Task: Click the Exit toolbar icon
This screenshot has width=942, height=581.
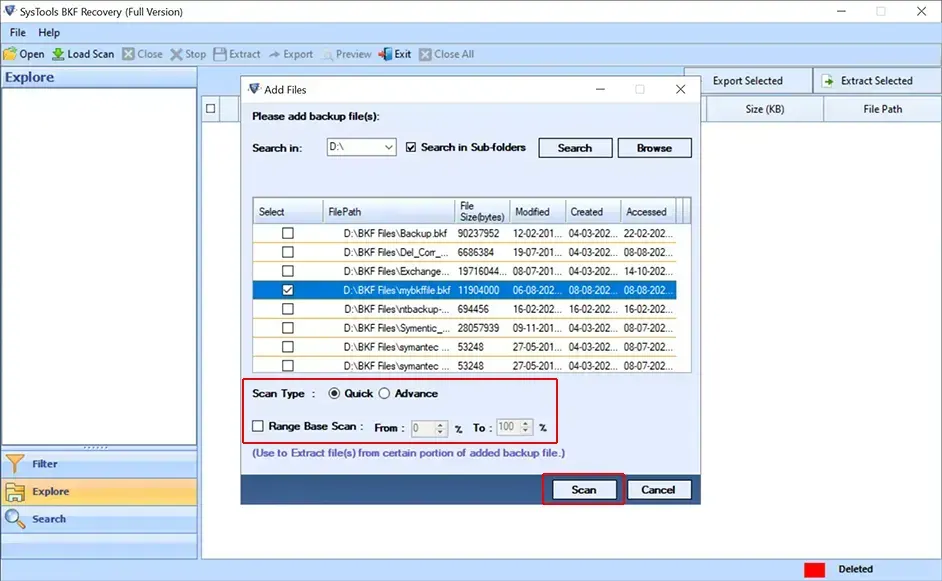Action: tap(384, 54)
